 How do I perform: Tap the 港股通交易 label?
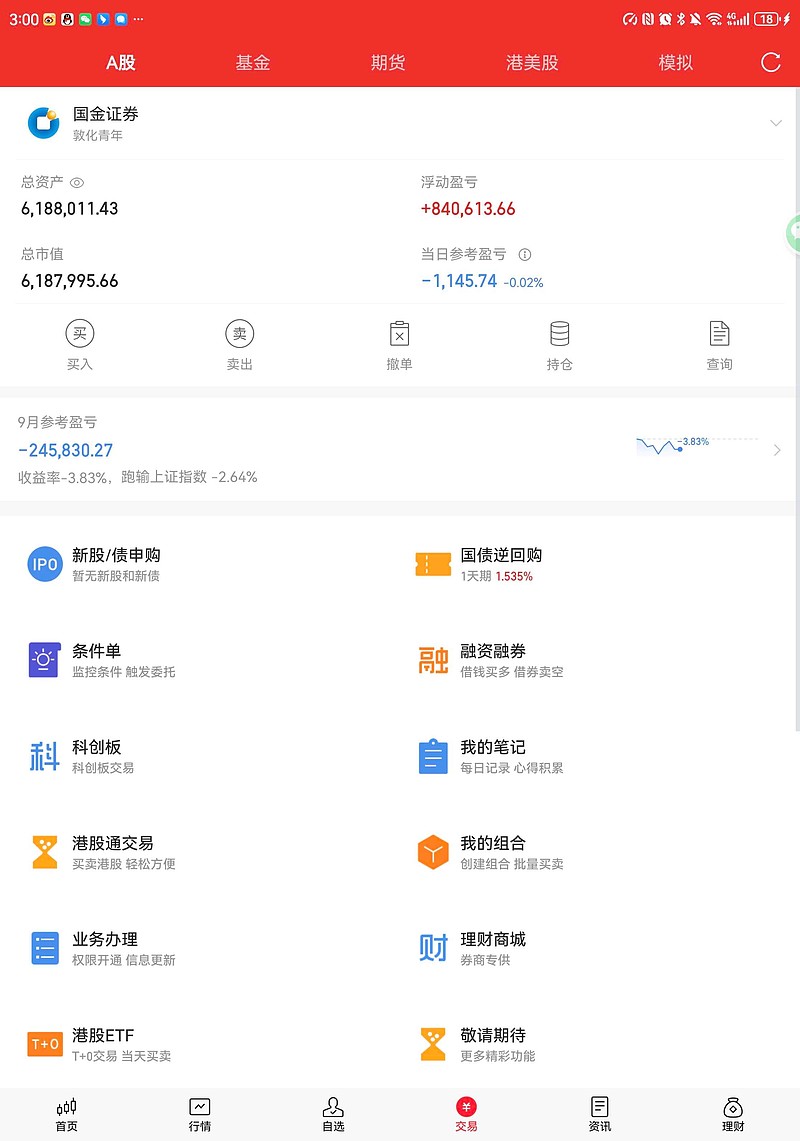pos(113,843)
